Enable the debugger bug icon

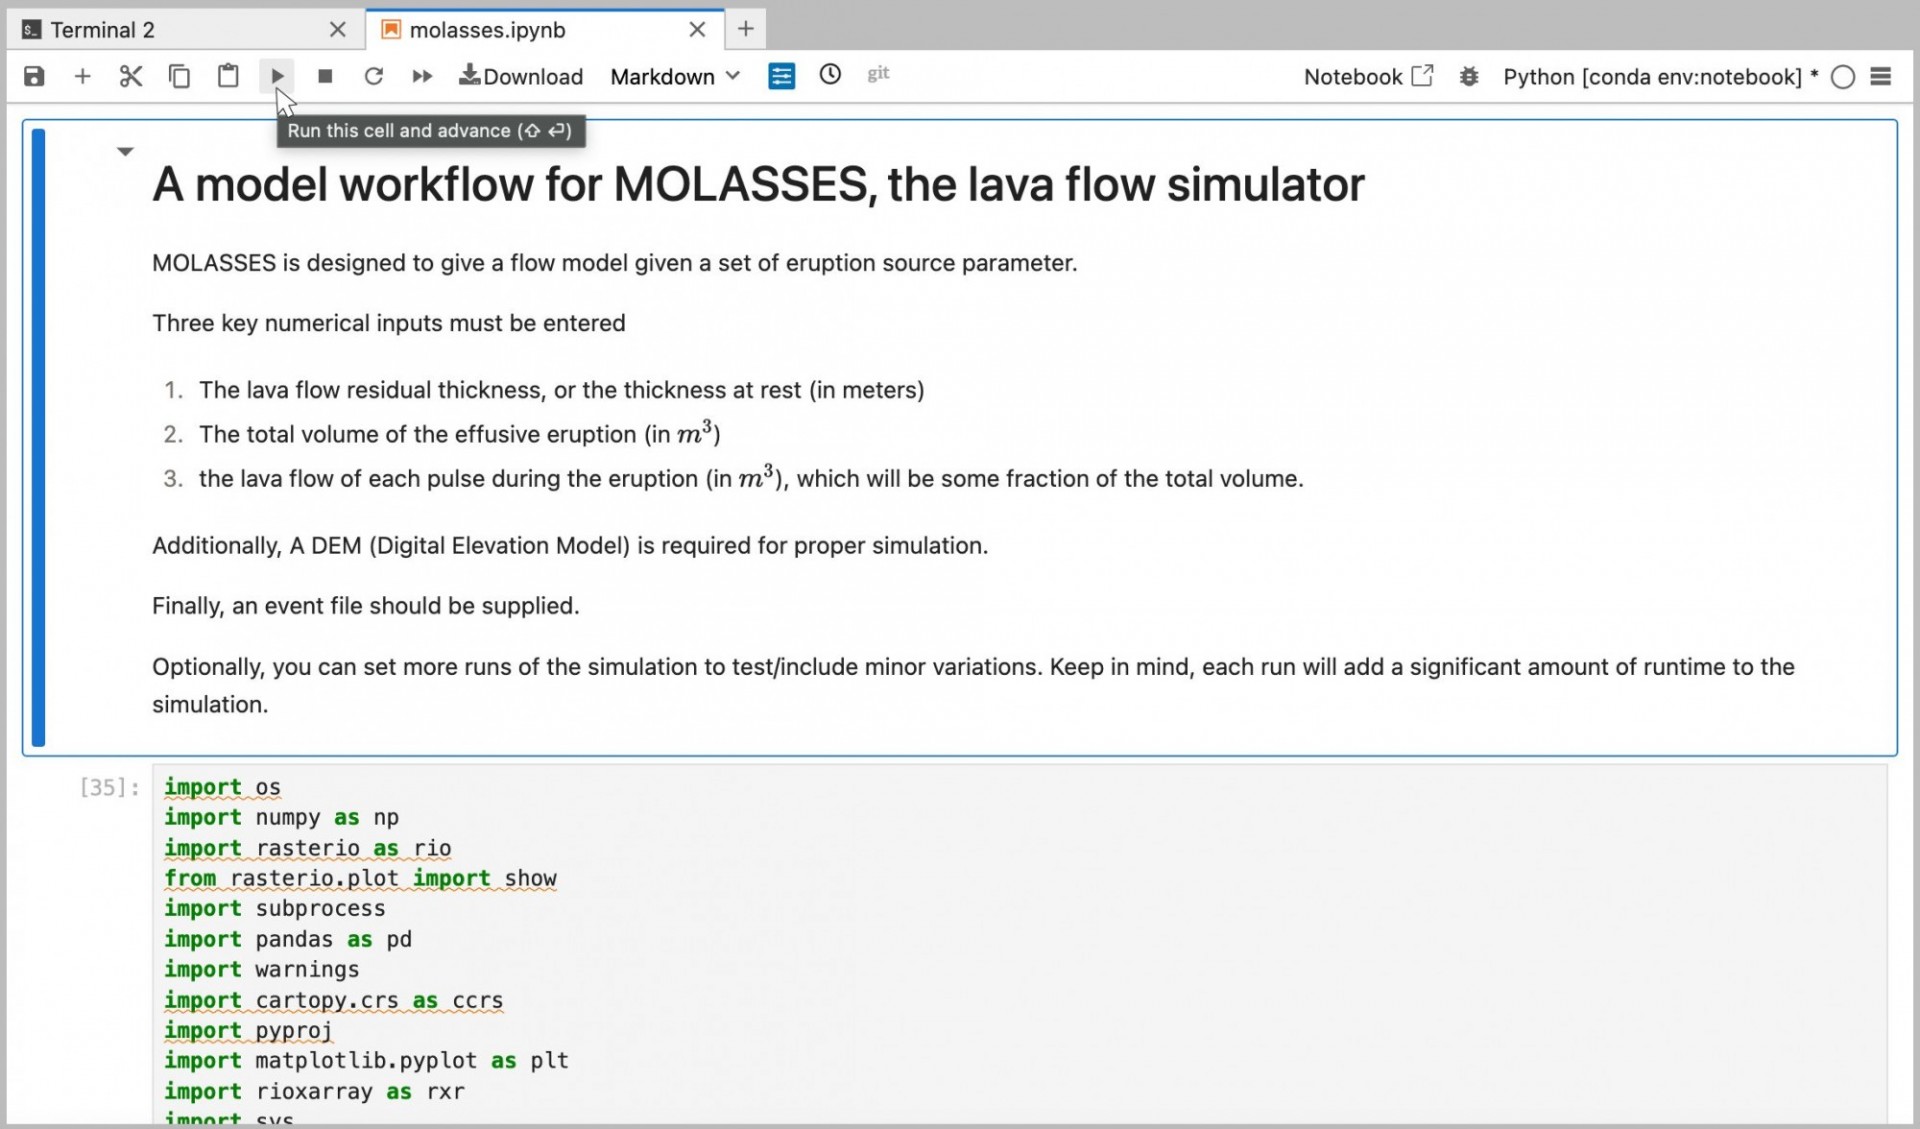tap(1469, 76)
